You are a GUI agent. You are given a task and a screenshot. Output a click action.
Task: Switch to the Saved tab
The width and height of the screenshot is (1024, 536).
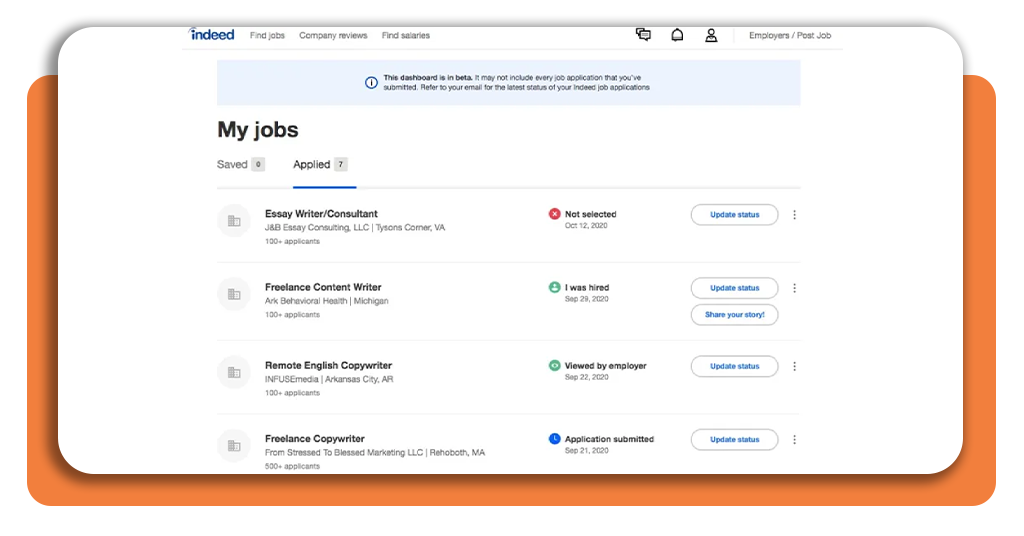click(240, 165)
